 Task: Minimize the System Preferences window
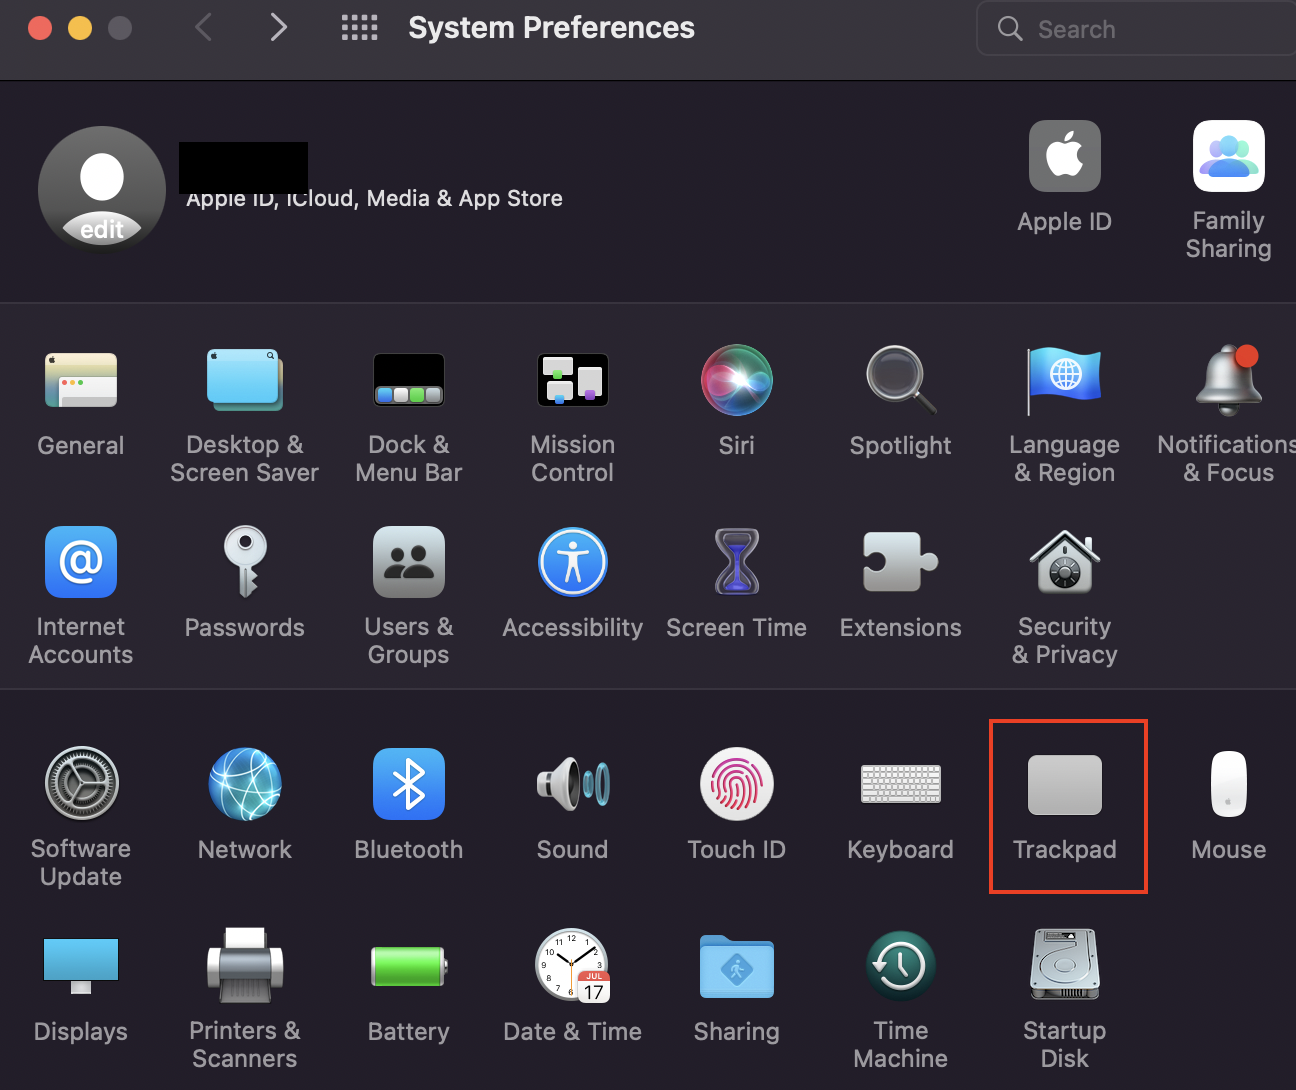[80, 28]
